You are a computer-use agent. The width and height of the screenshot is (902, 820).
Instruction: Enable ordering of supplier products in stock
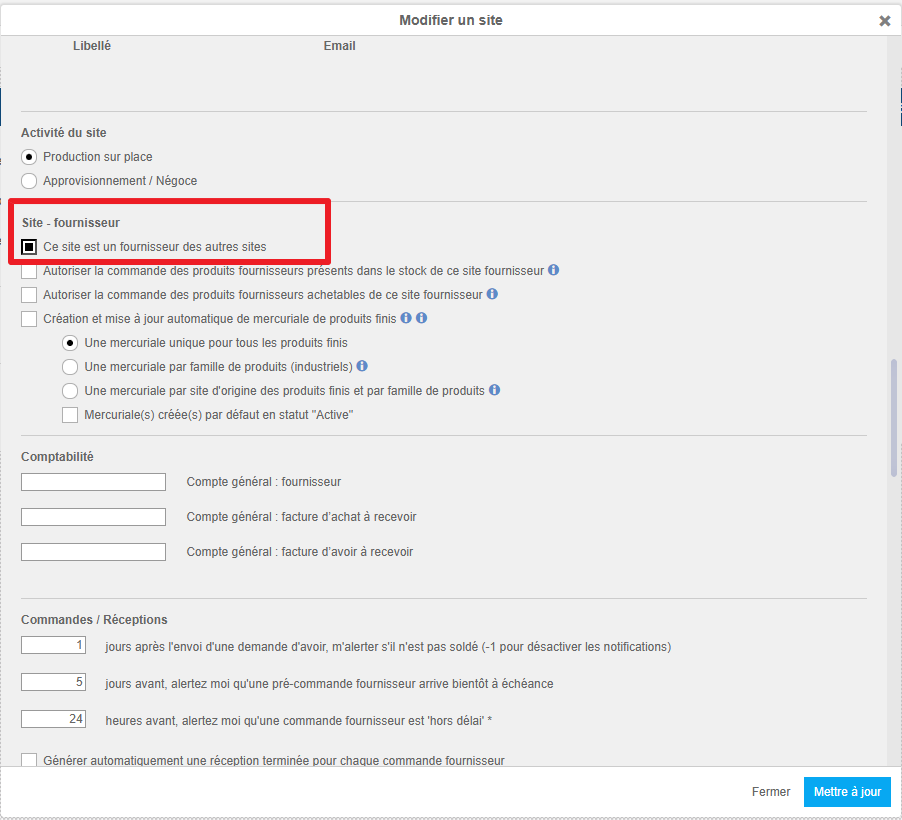29,271
